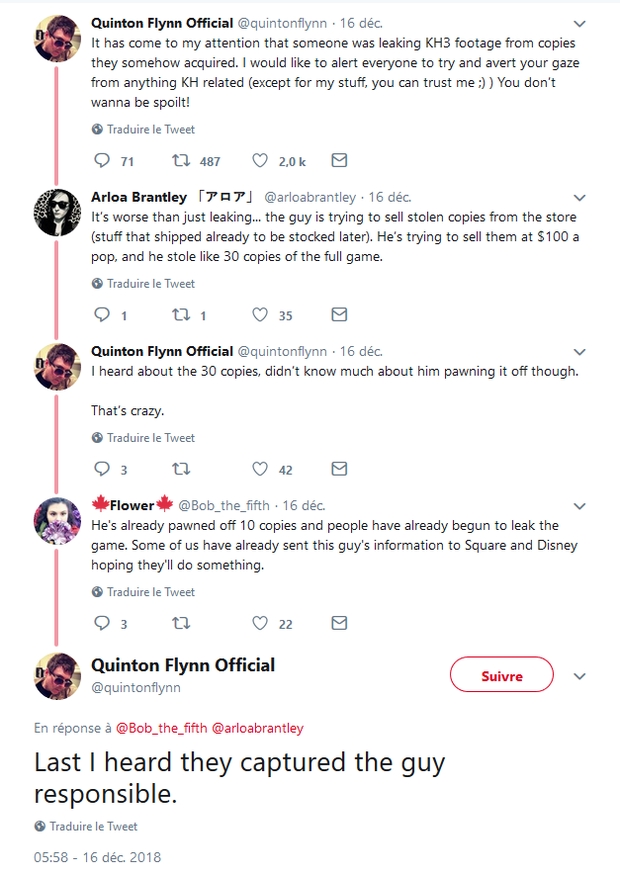620x875 pixels.
Task: Share Flower's tweet via envelope icon
Action: pos(339,623)
